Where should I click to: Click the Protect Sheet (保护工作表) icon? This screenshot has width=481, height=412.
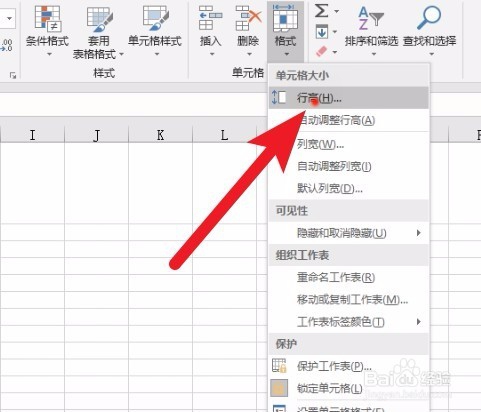click(279, 366)
